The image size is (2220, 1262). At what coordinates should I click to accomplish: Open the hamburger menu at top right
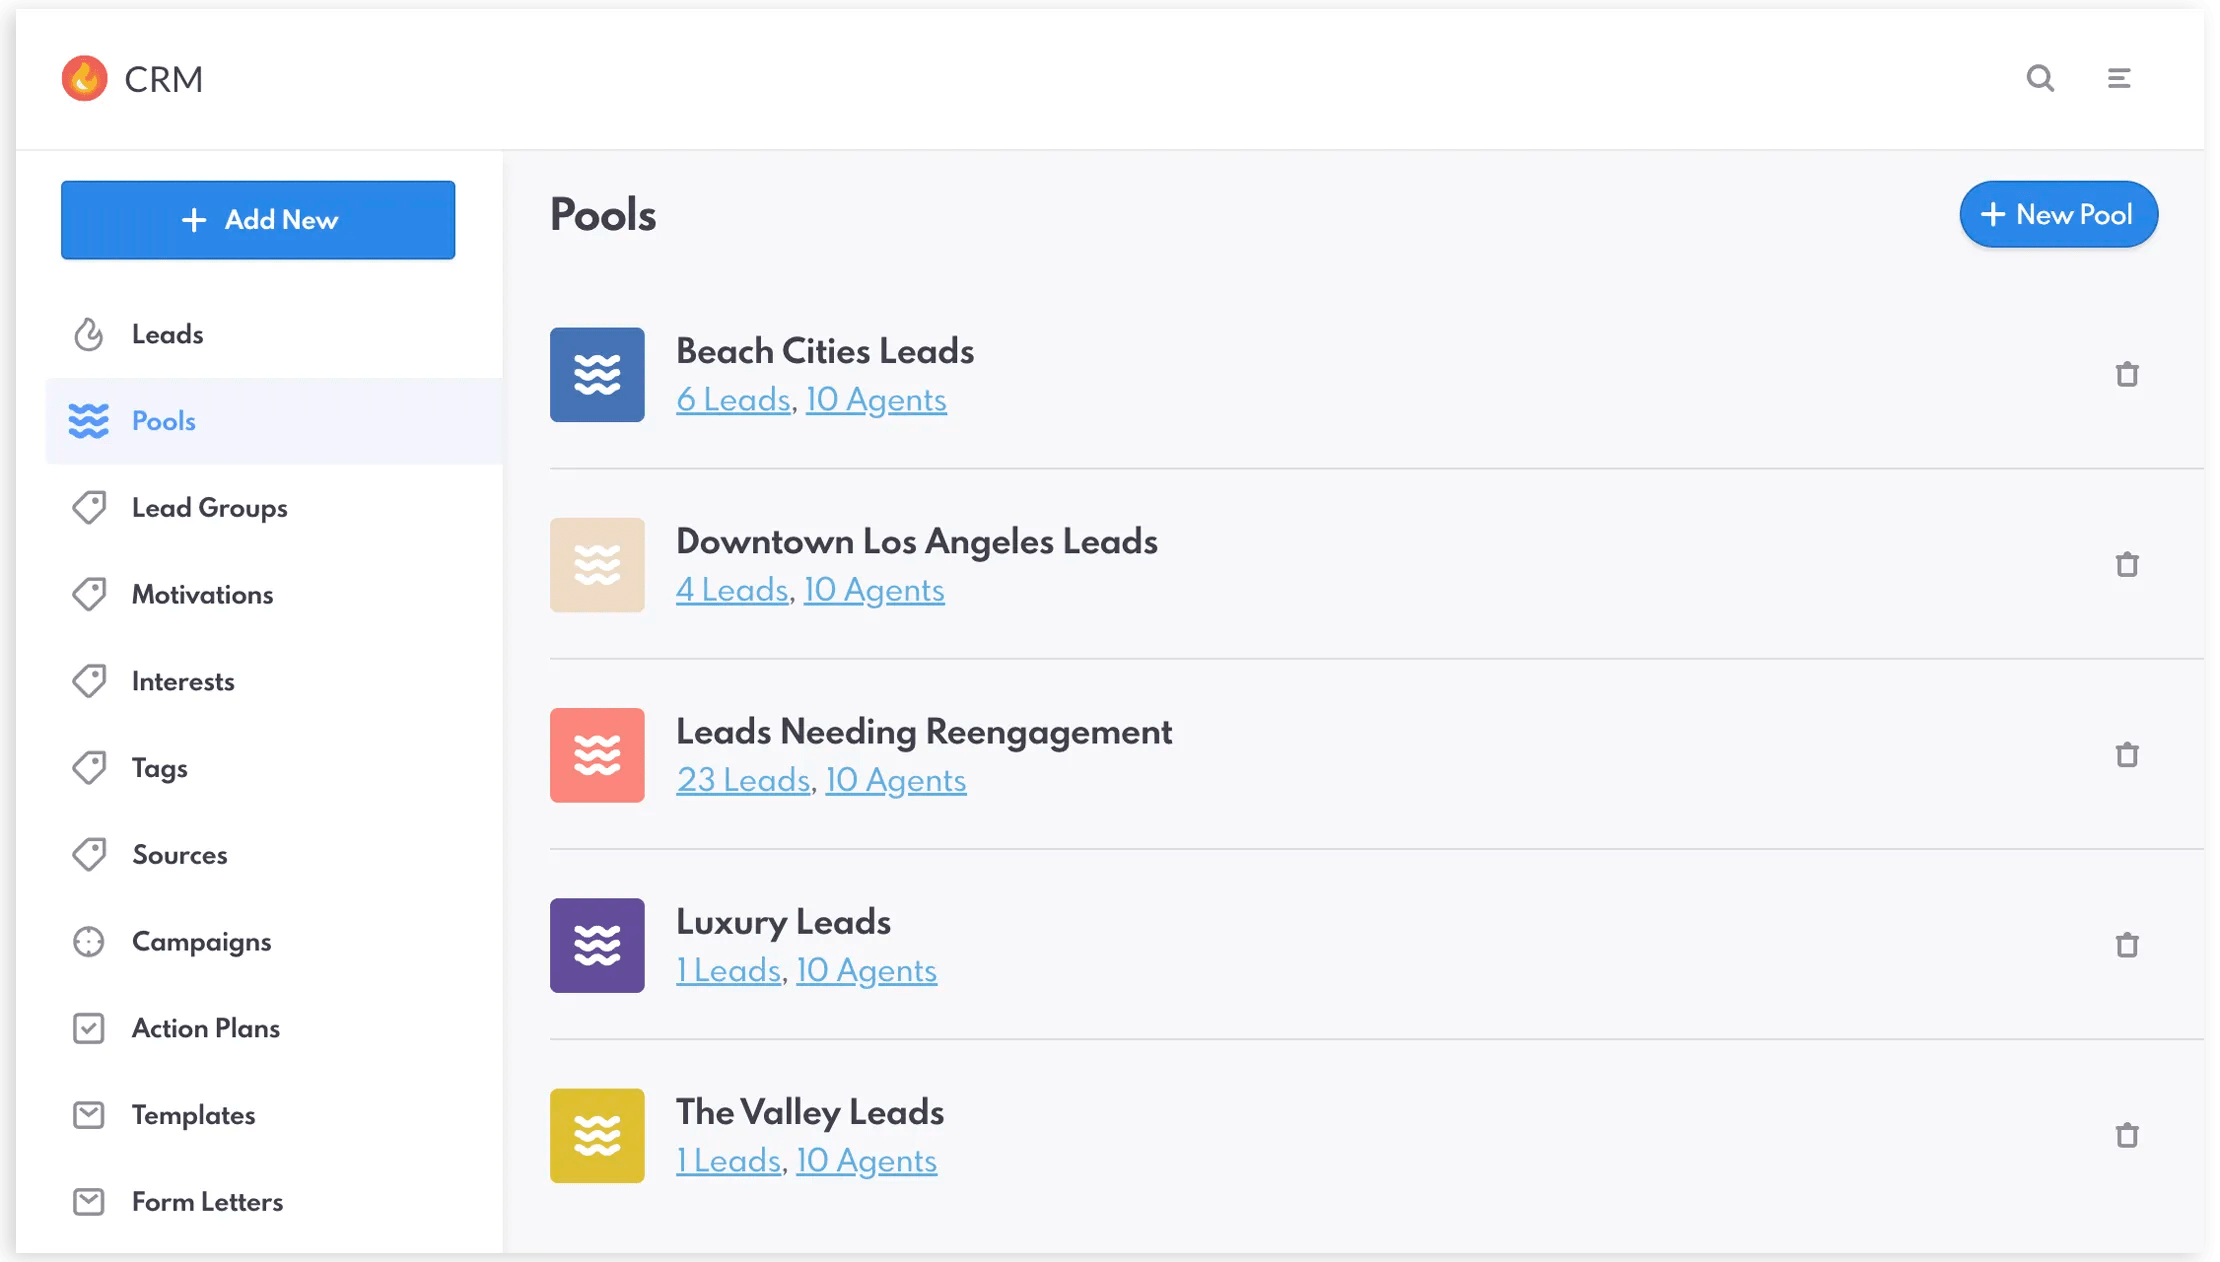tap(2120, 78)
